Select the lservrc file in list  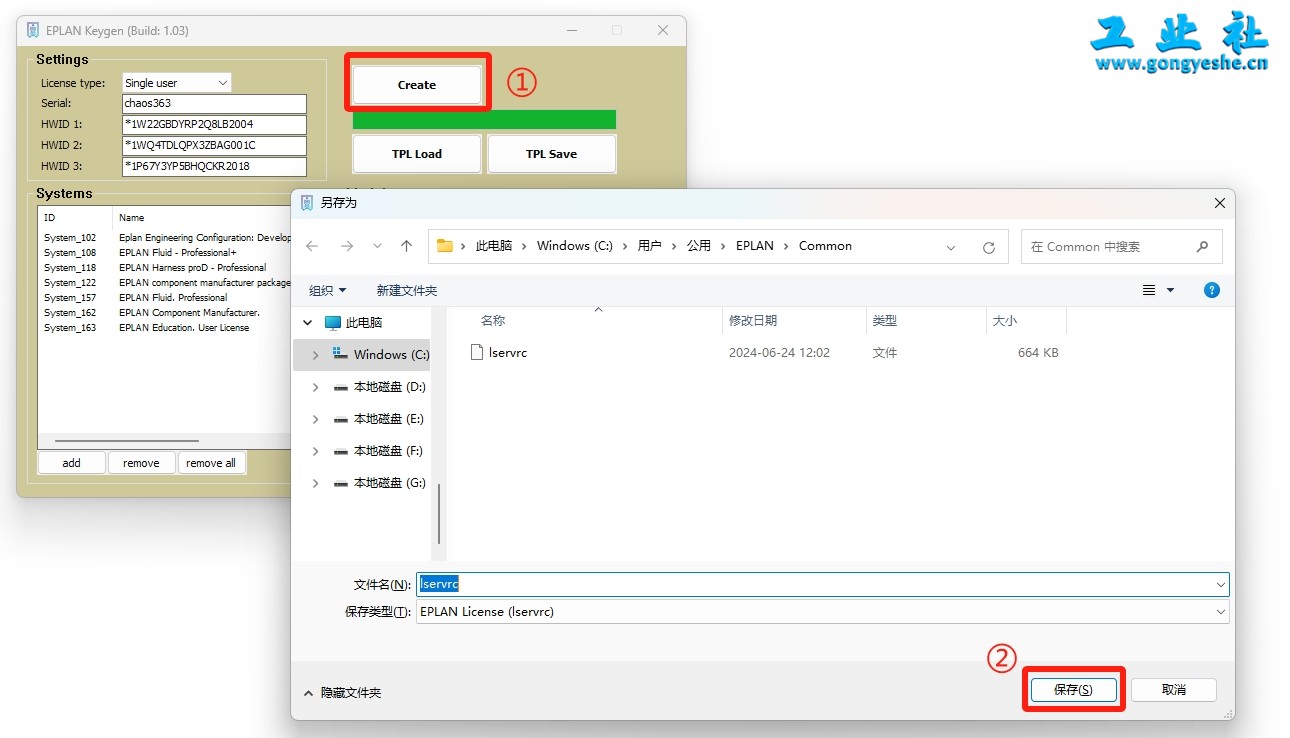(x=508, y=353)
